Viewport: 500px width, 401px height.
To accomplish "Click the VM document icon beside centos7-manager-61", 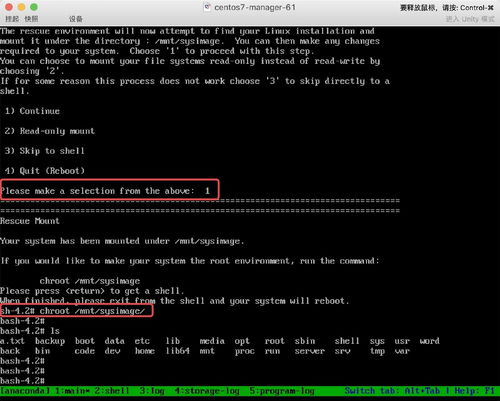I will [x=207, y=7].
